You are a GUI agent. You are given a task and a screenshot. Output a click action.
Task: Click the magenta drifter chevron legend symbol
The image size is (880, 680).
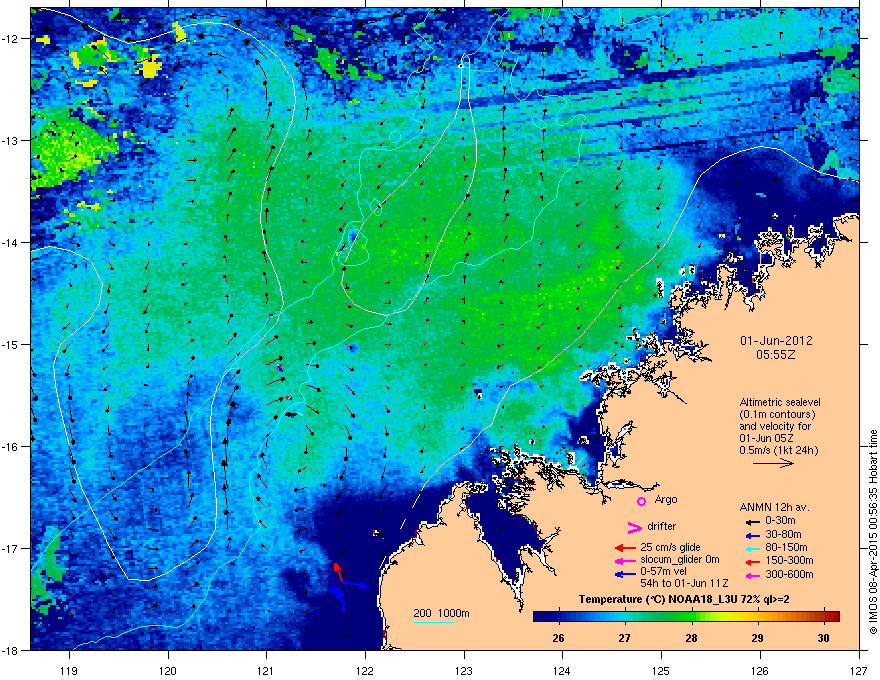pyautogui.click(x=634, y=527)
